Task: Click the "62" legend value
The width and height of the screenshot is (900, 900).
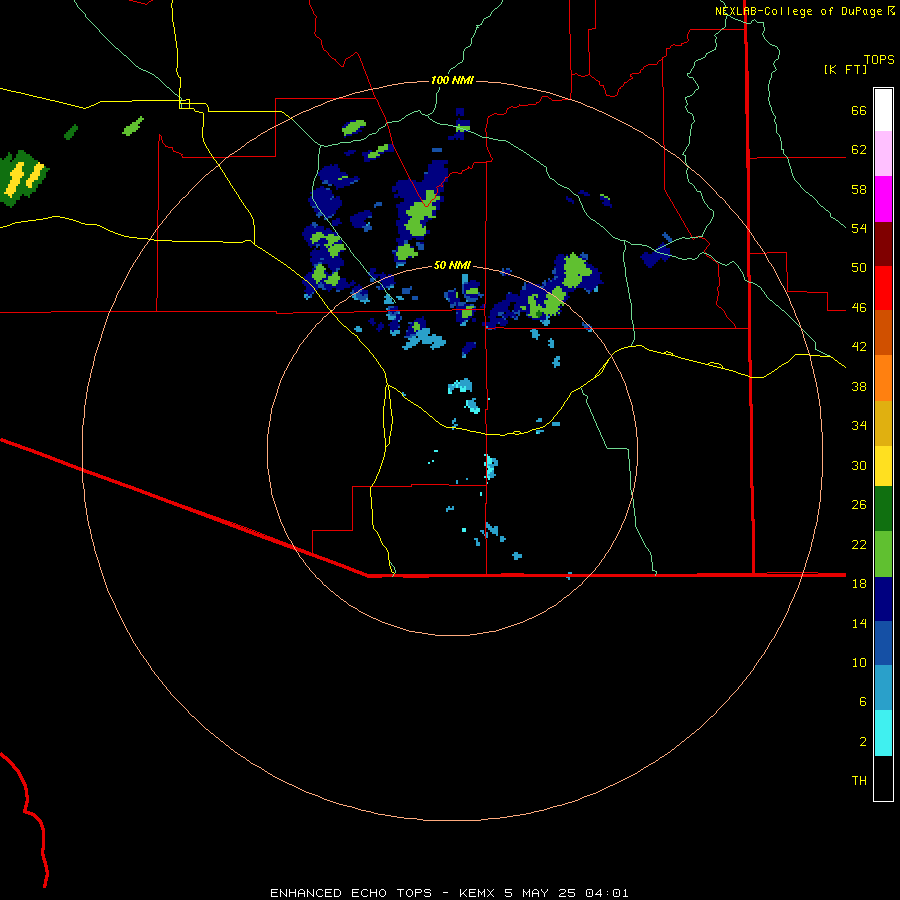Action: (x=859, y=150)
